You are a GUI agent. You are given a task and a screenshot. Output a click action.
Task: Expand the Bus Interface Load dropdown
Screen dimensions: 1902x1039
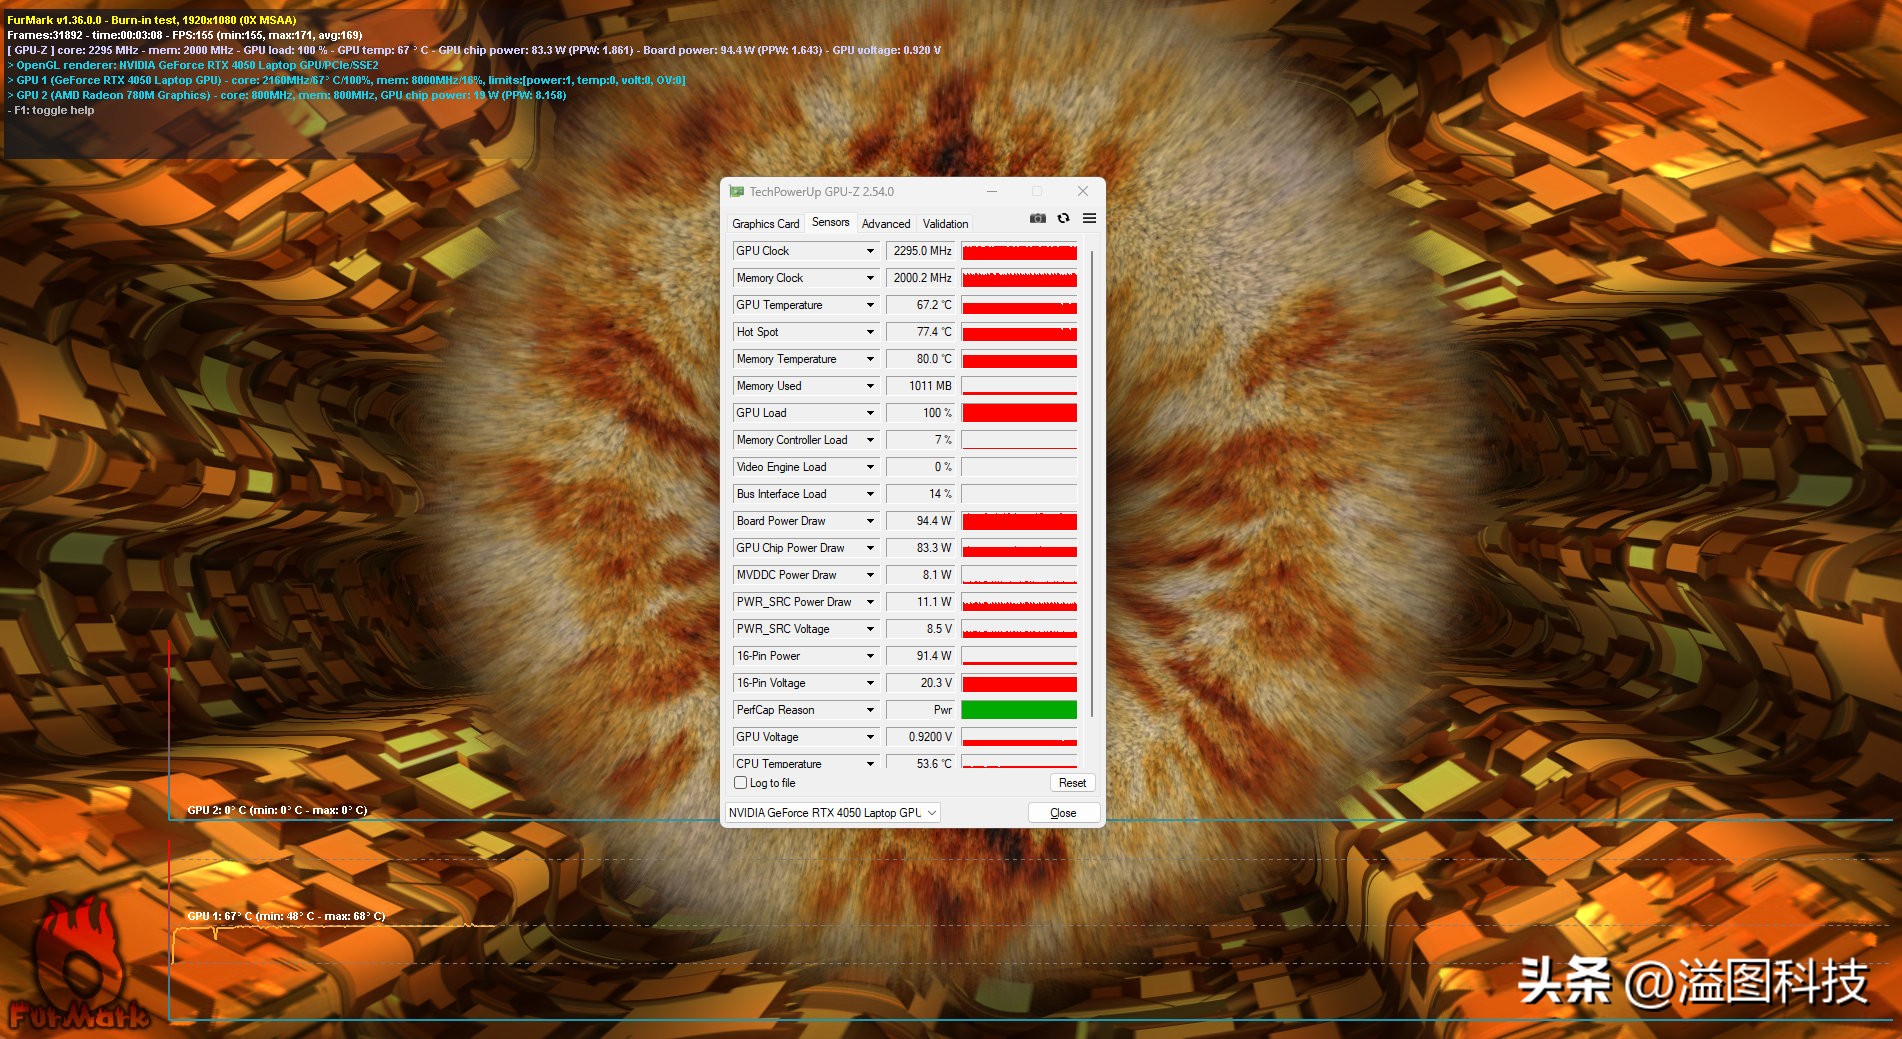870,494
